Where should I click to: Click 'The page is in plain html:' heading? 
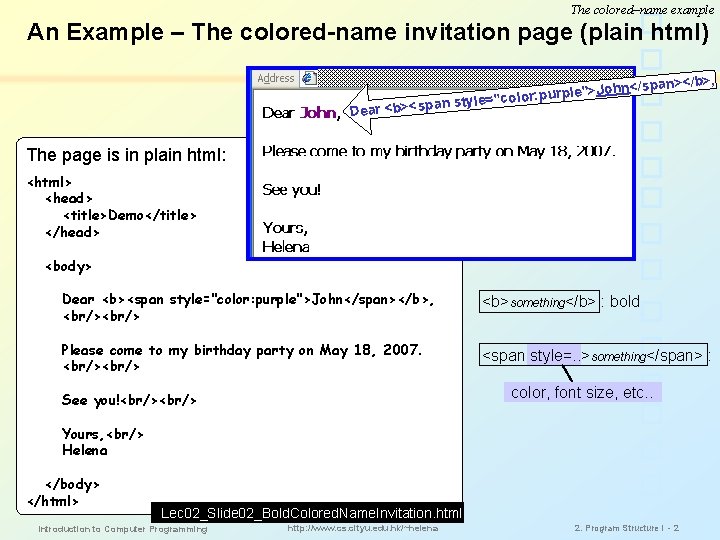pyautogui.click(x=126, y=155)
